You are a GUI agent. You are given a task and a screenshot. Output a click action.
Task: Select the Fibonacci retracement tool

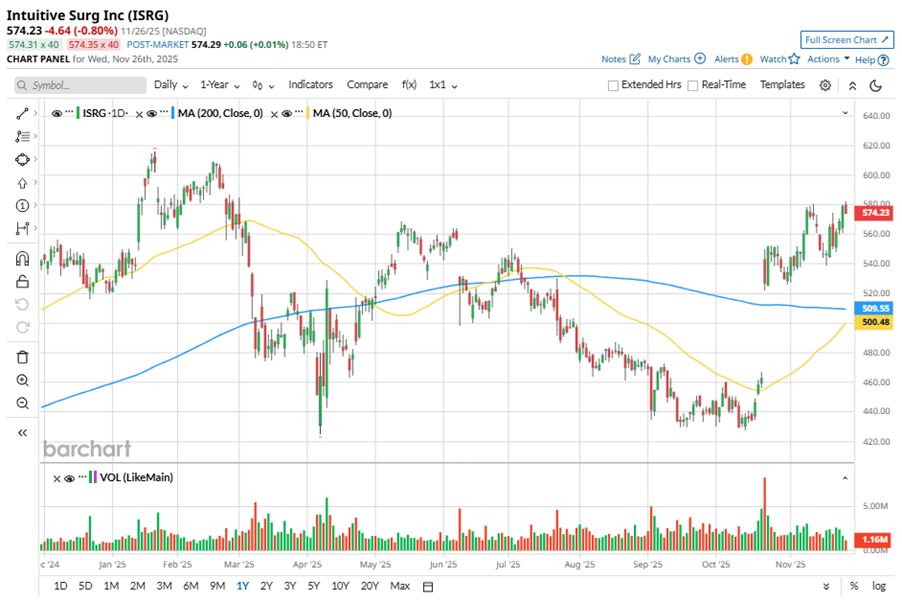pyautogui.click(x=22, y=136)
